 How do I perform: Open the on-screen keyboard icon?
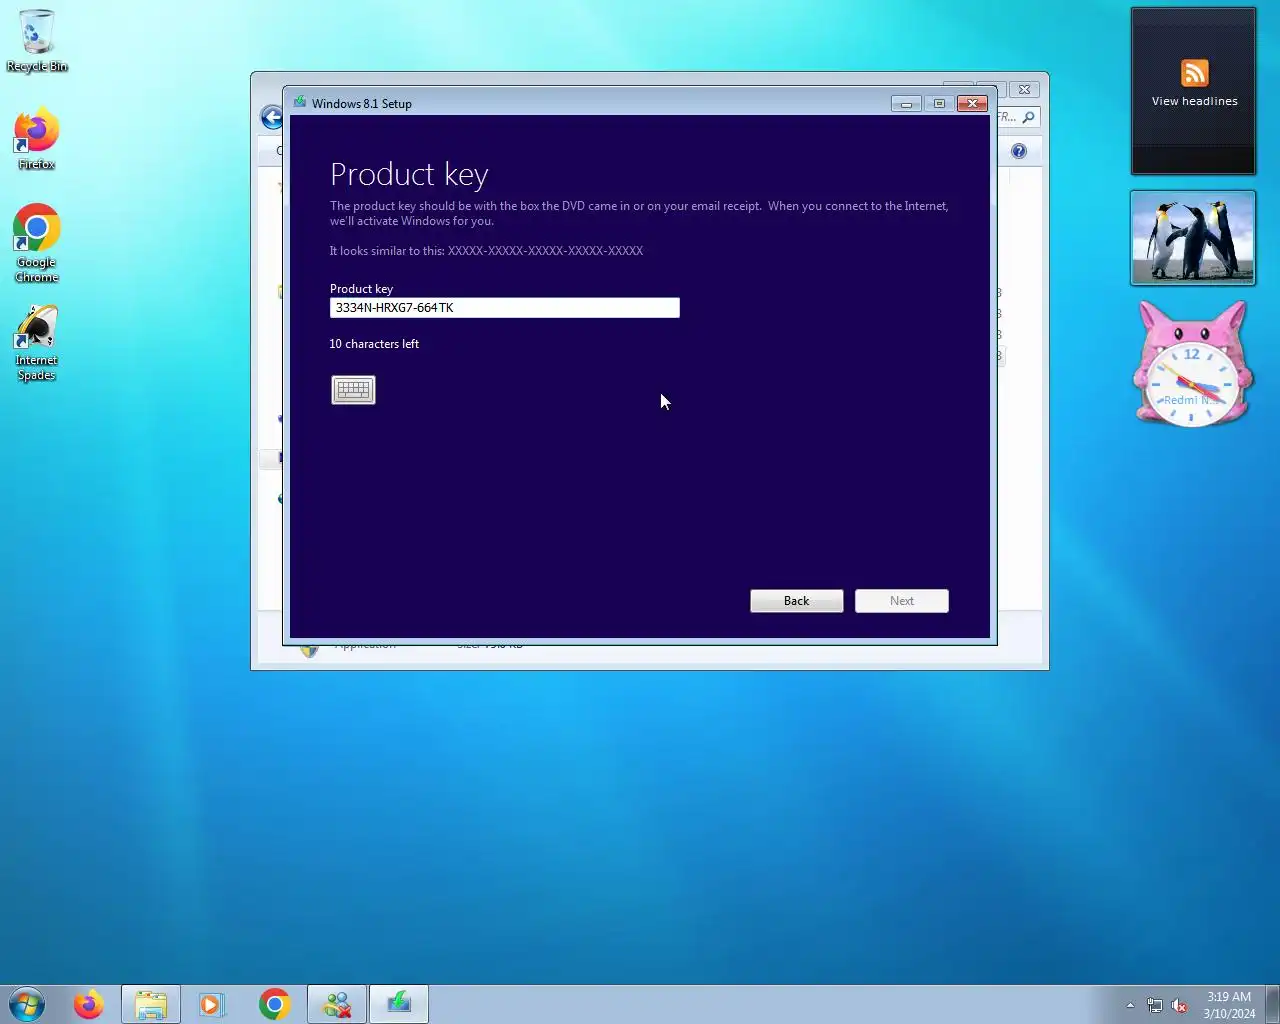(353, 390)
